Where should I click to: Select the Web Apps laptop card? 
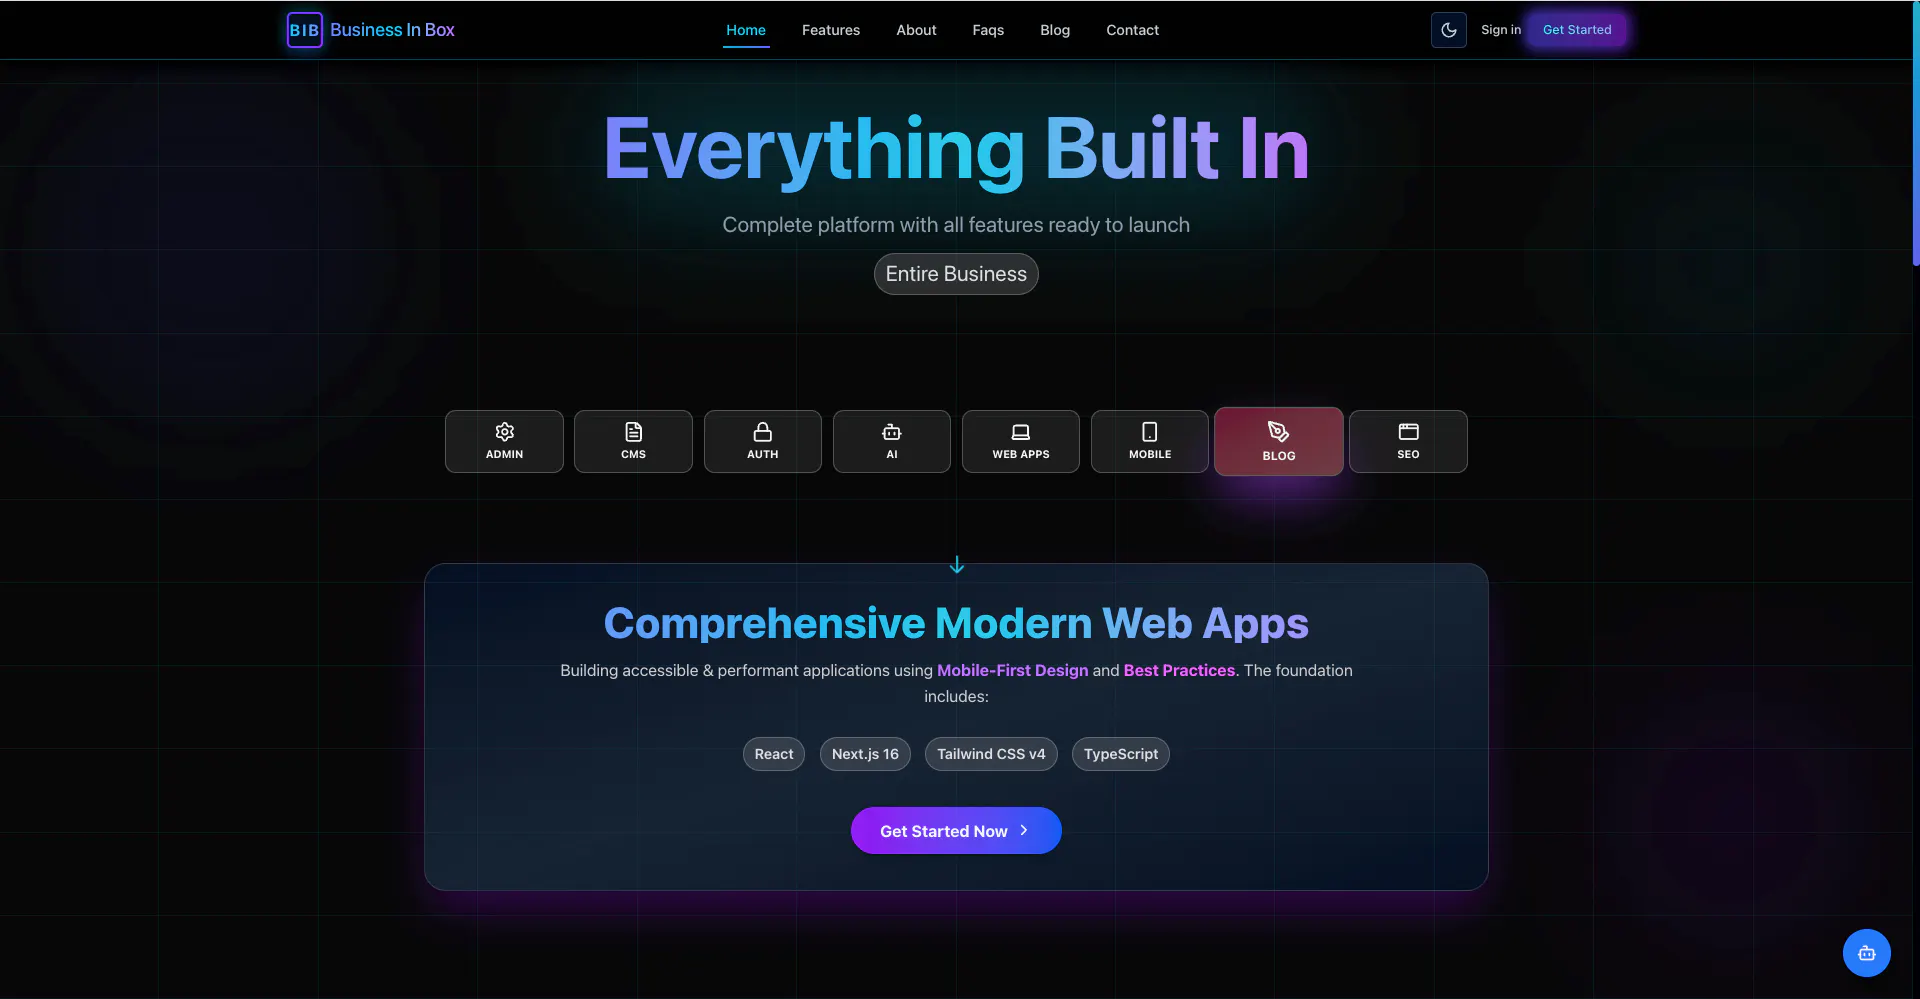1020,441
